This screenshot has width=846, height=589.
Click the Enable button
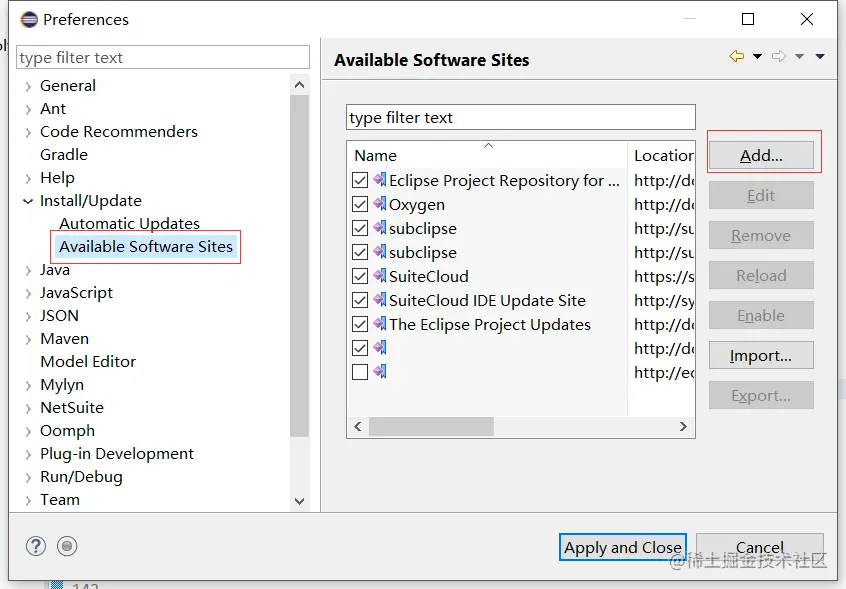pyautogui.click(x=761, y=316)
